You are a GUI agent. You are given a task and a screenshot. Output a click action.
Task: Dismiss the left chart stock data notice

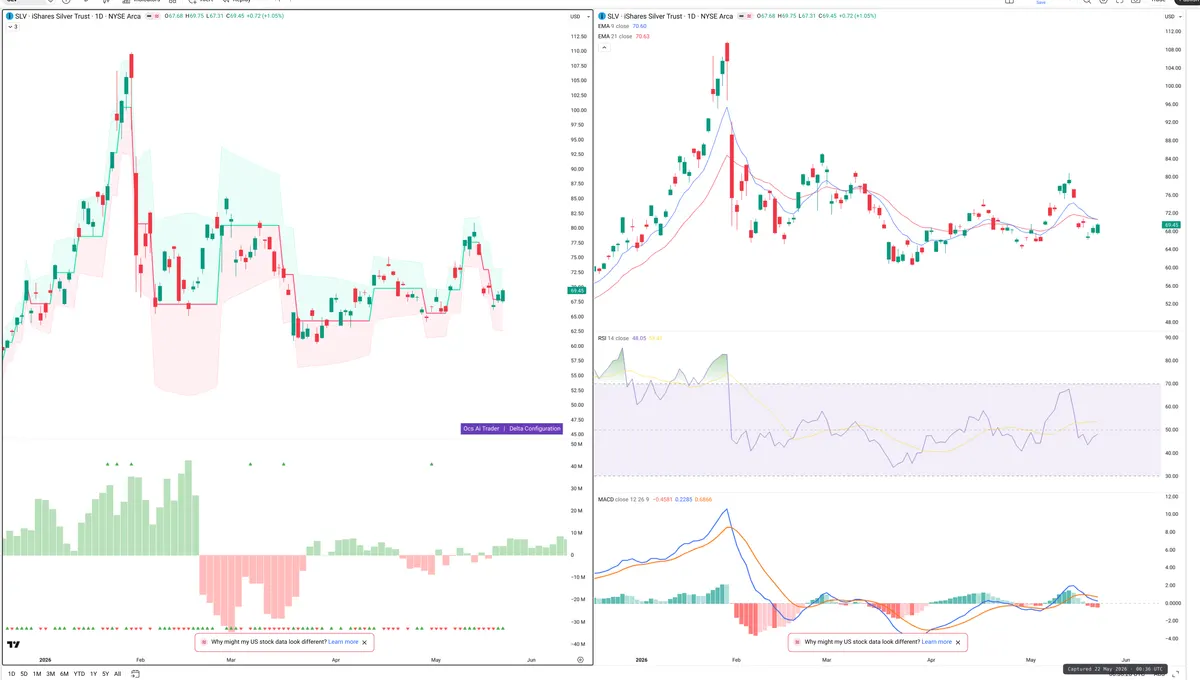[365, 642]
